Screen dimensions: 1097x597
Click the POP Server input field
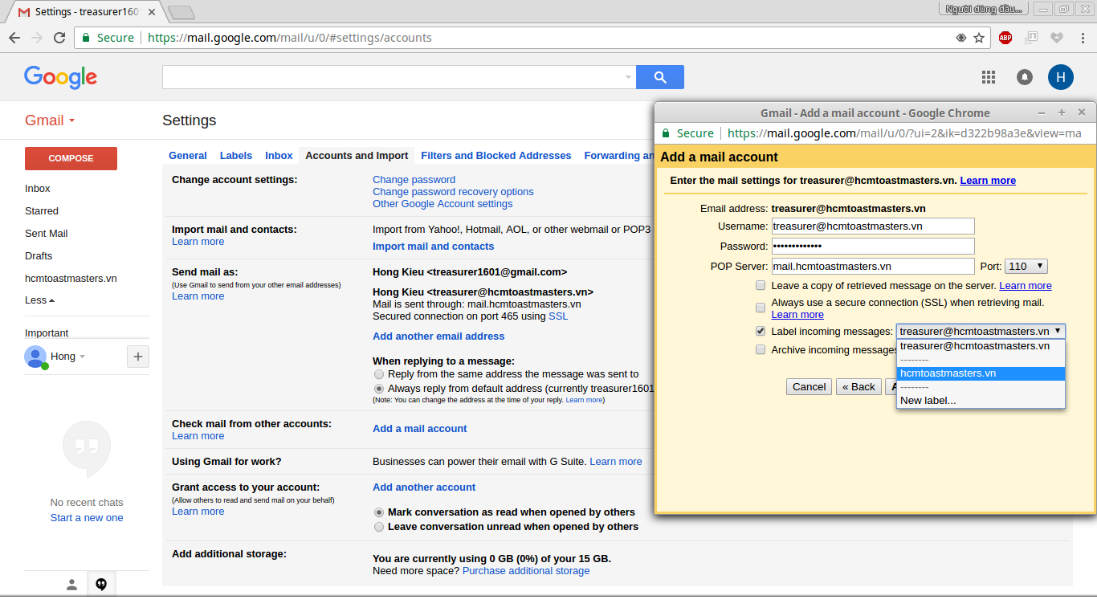[872, 266]
